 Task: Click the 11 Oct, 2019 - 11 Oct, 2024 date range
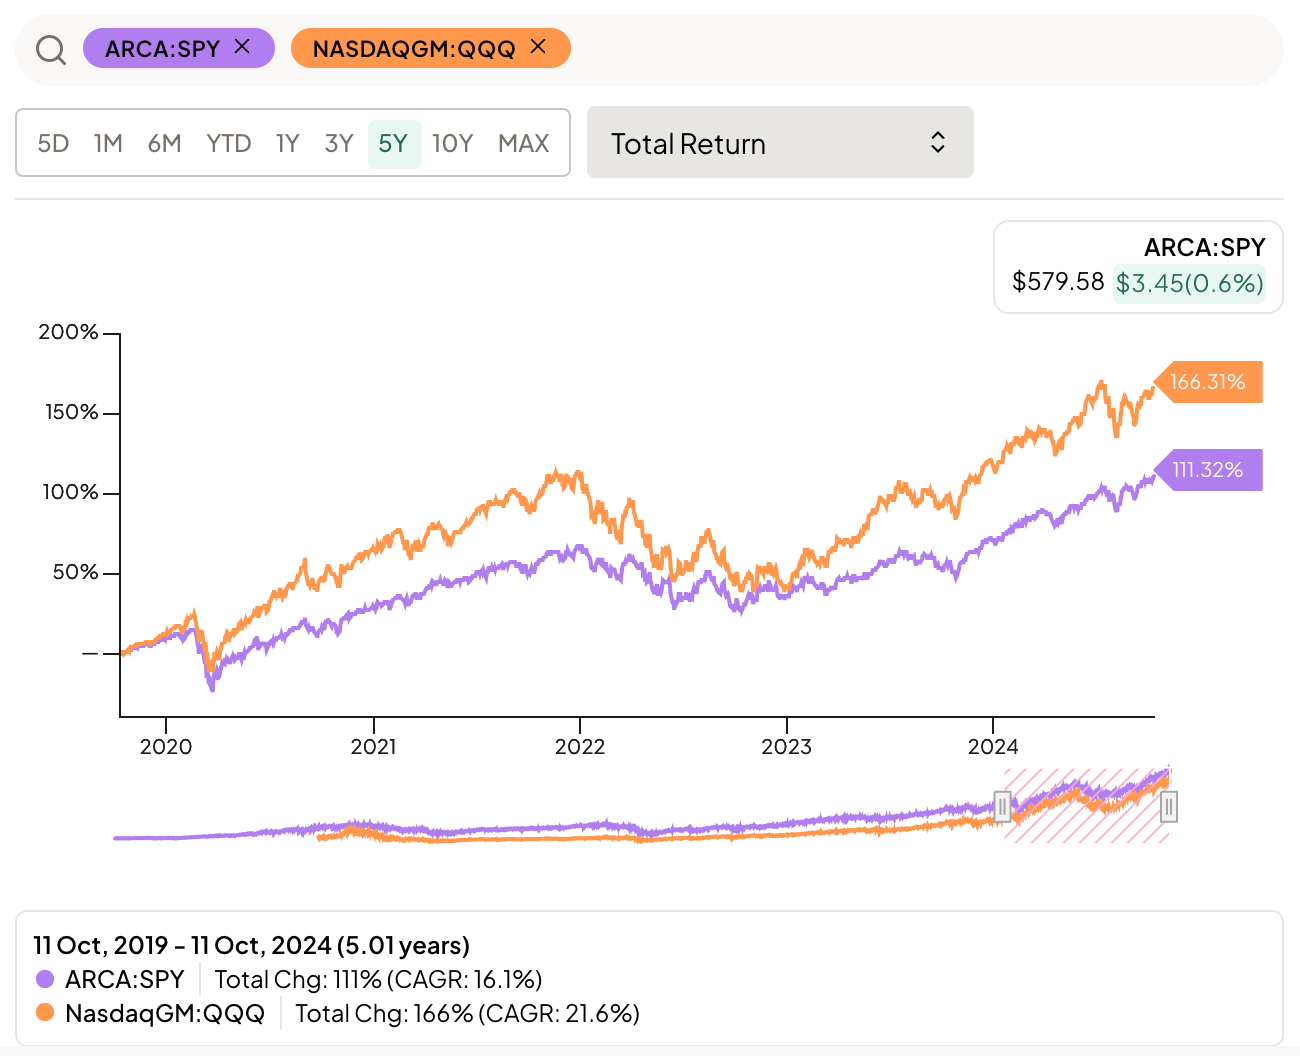[251, 945]
